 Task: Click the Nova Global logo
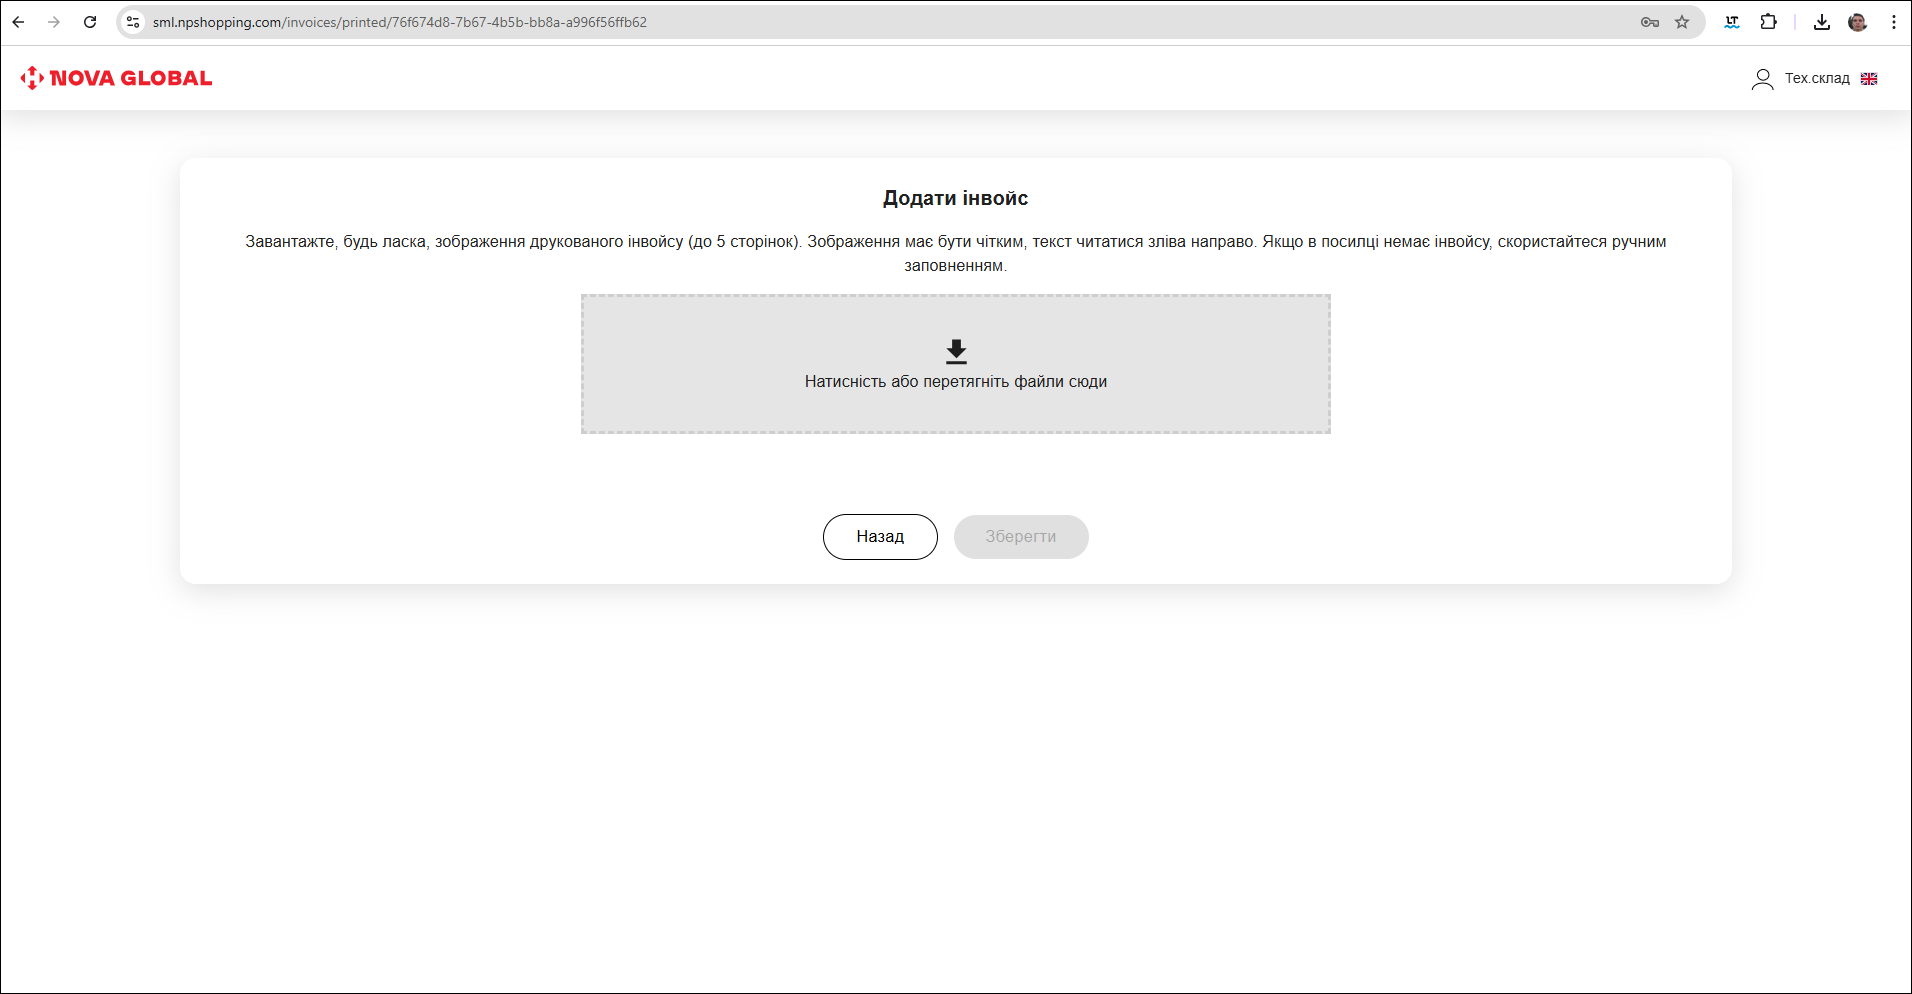(116, 78)
